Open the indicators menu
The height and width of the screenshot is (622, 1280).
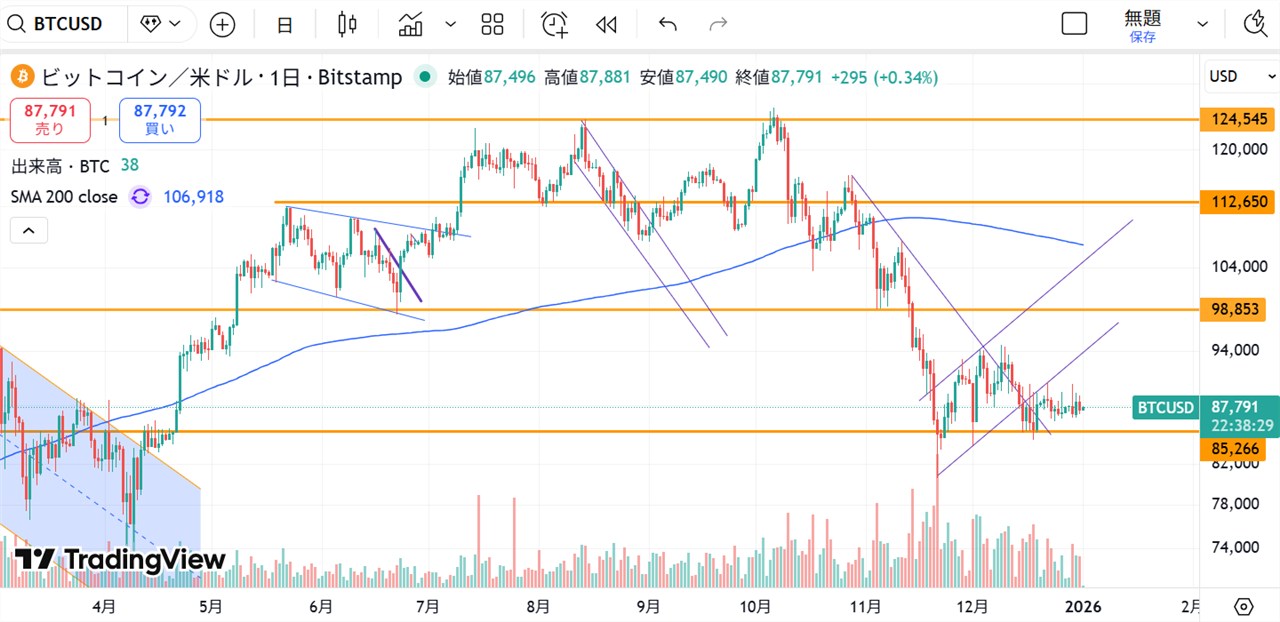click(411, 25)
